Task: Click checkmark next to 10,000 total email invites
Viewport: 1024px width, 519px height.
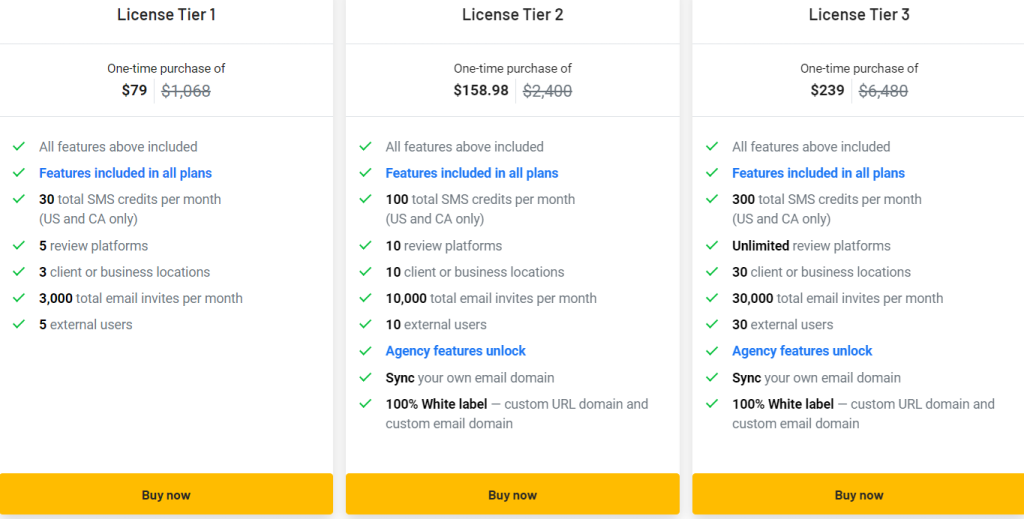Action: click(x=365, y=298)
